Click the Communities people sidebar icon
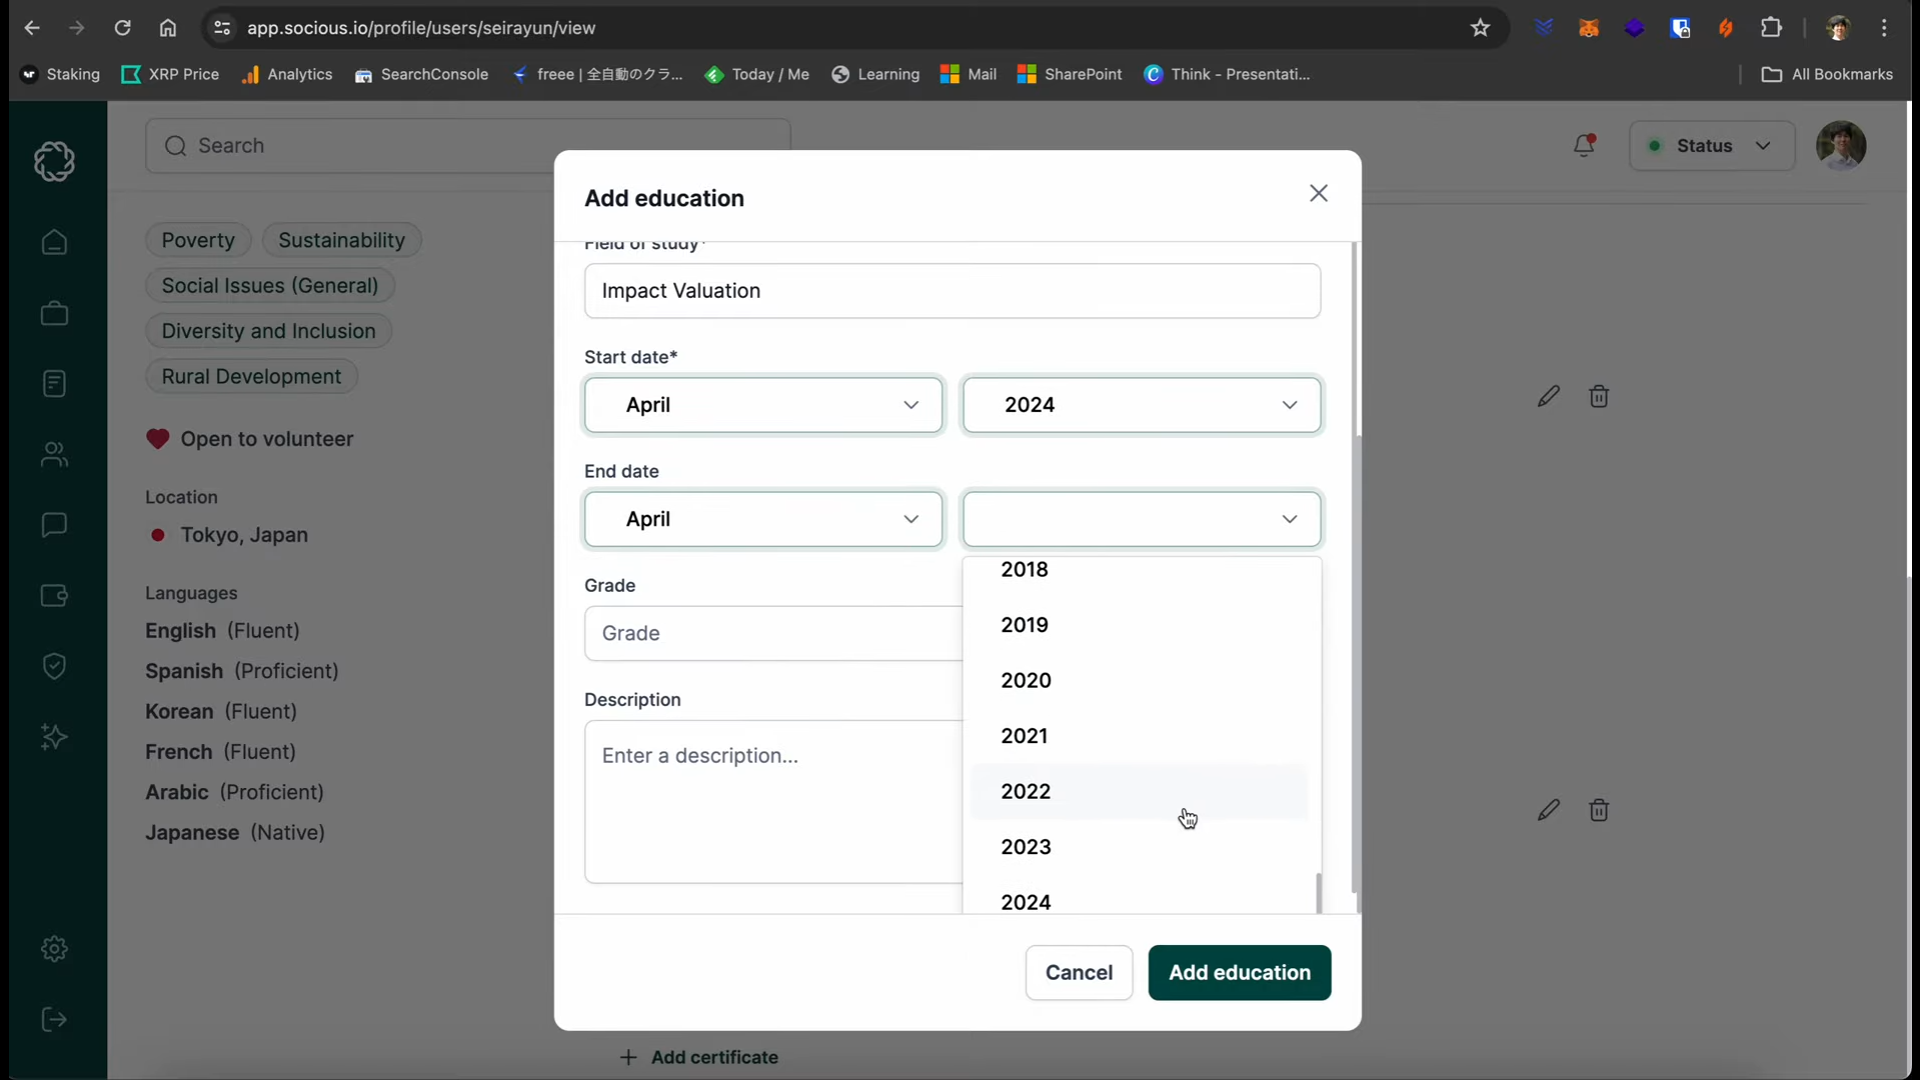1920x1080 pixels. pyautogui.click(x=54, y=455)
